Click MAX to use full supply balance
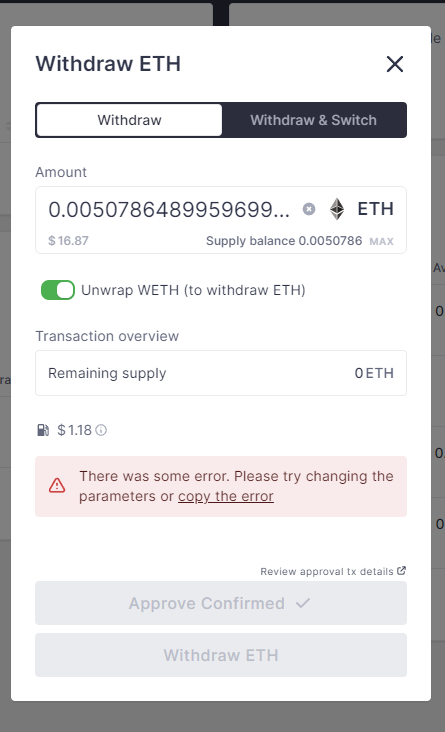 [x=381, y=241]
